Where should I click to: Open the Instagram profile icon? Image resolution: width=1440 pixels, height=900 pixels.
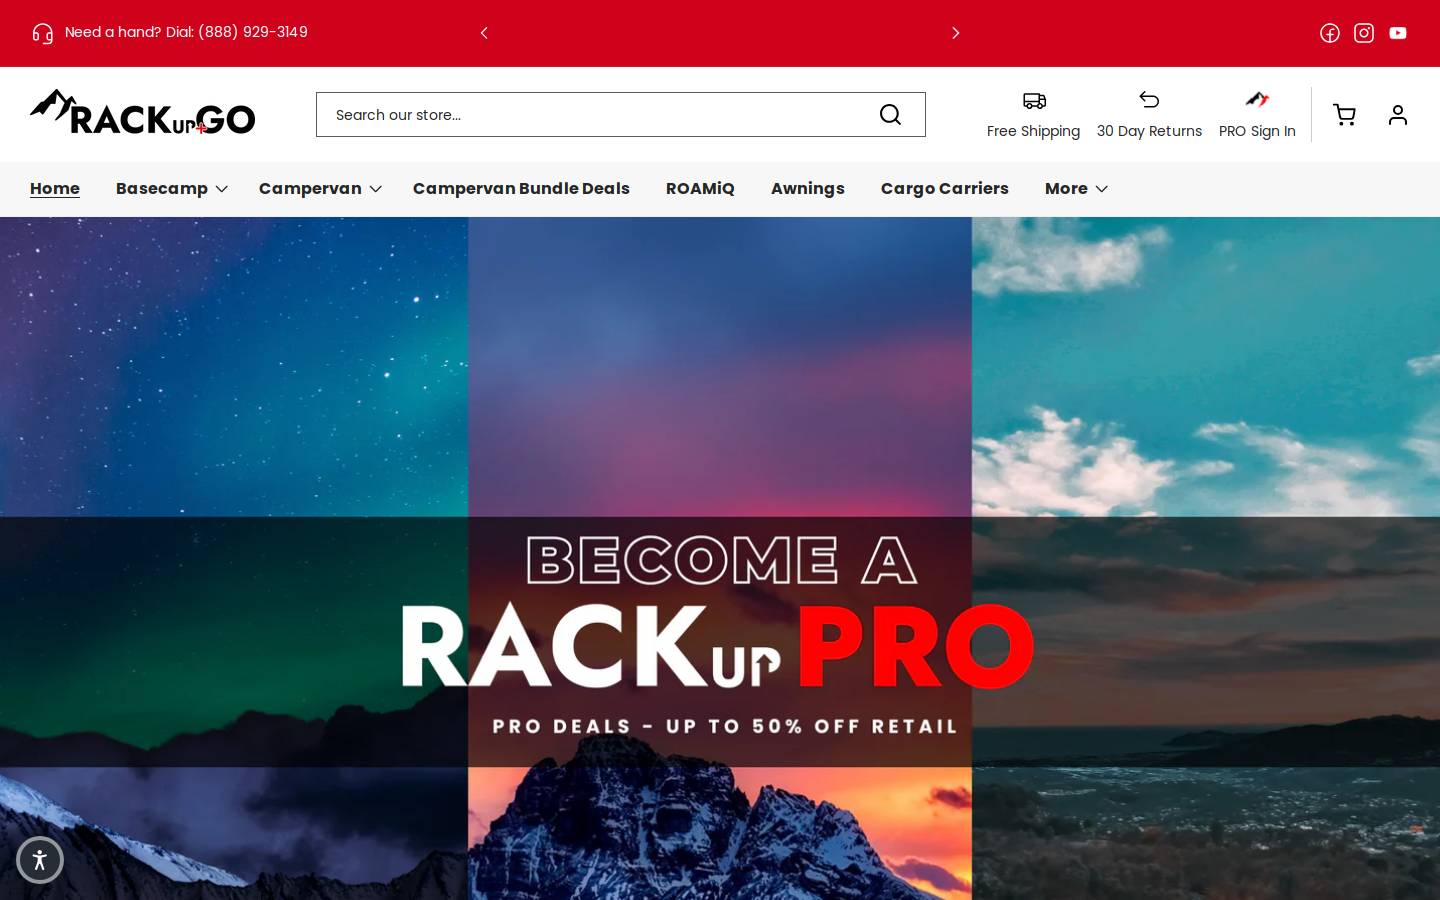(1364, 33)
